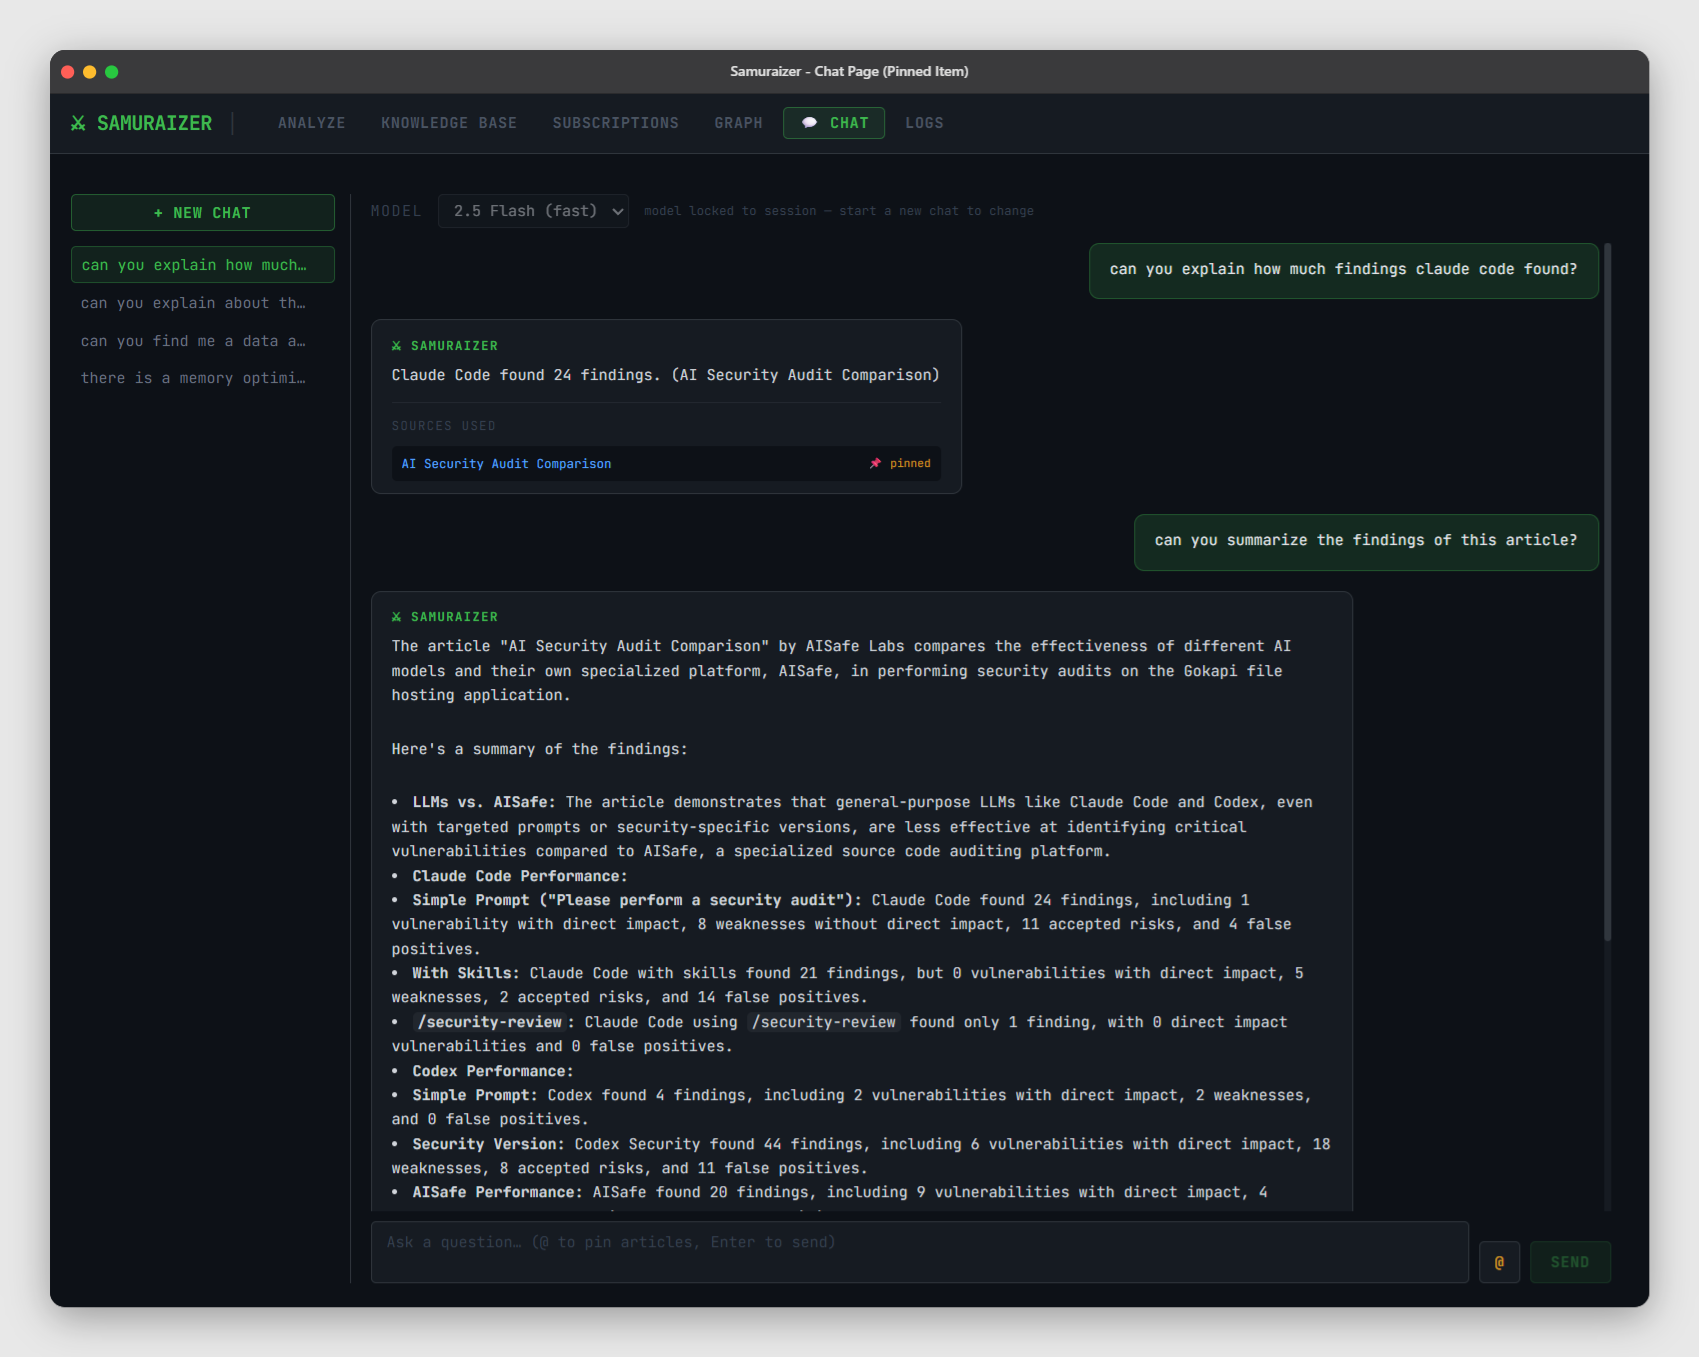Open chat 'can you find me a data a…'

[x=203, y=341]
